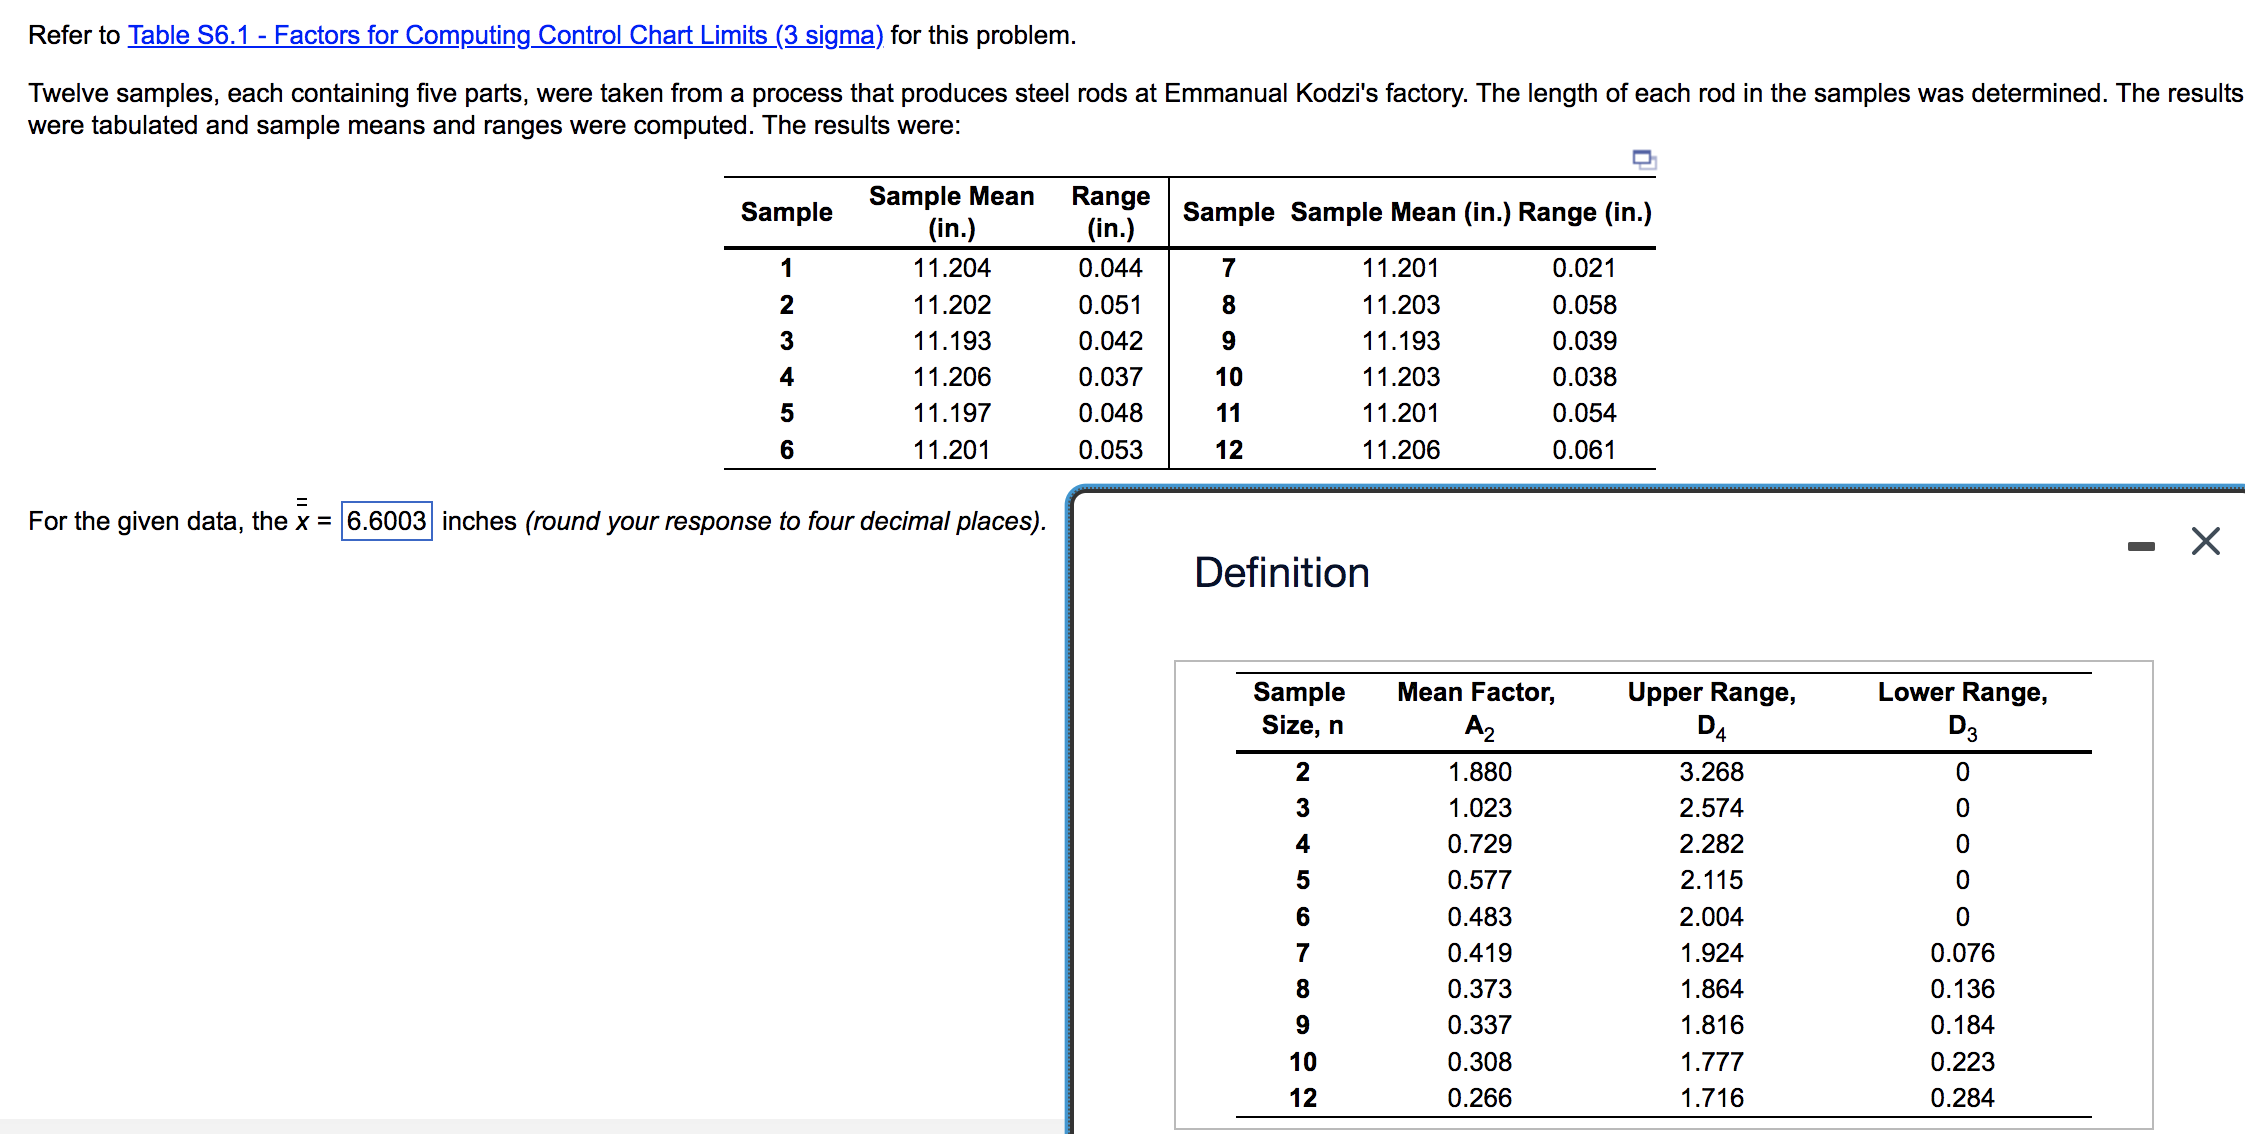Image resolution: width=2245 pixels, height=1134 pixels.
Task: Click the 11.204 mean value for sample 1
Action: pyautogui.click(x=953, y=267)
